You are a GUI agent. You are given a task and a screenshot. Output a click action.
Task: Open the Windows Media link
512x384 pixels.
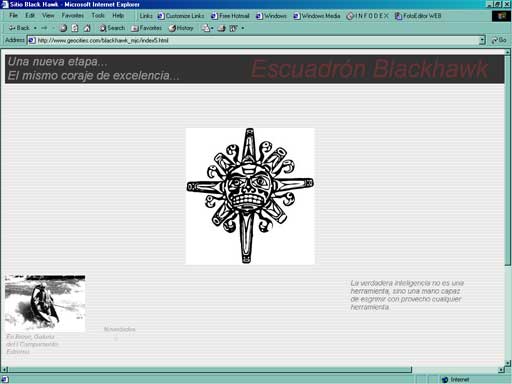[317, 16]
